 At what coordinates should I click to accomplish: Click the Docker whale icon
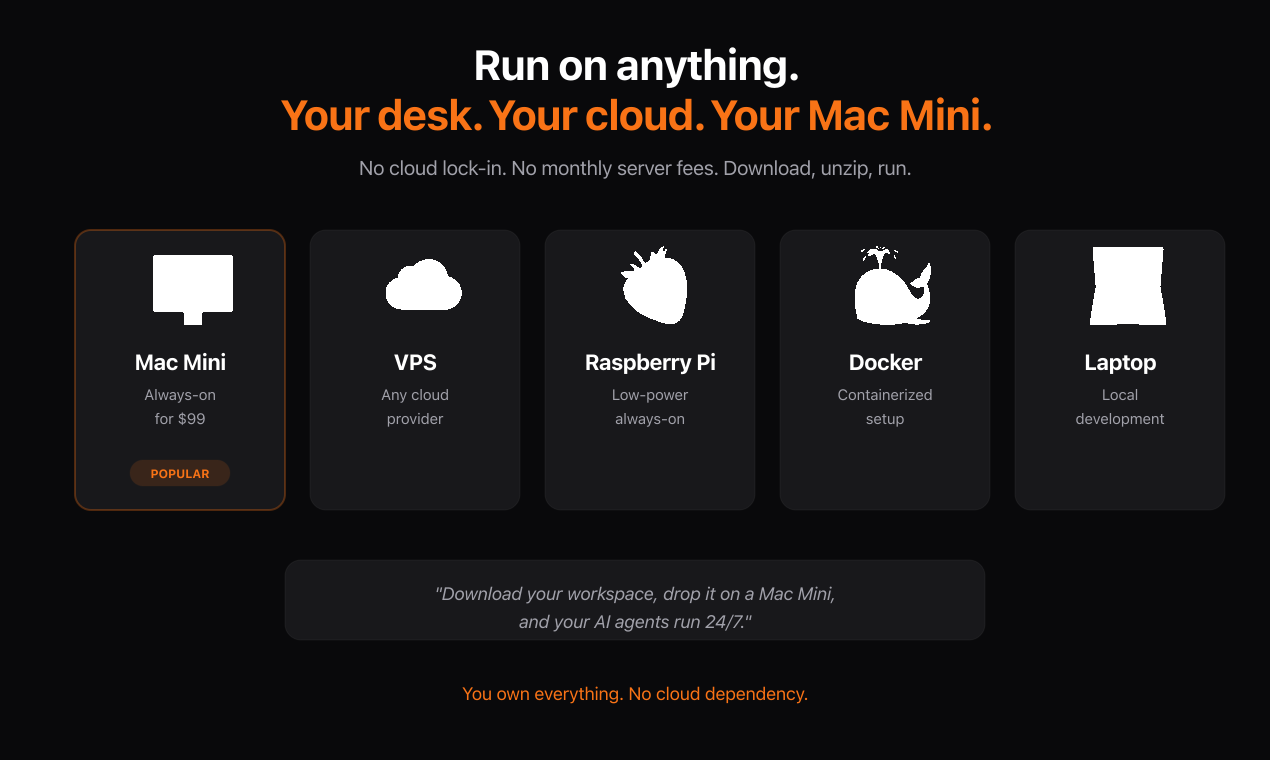point(893,286)
